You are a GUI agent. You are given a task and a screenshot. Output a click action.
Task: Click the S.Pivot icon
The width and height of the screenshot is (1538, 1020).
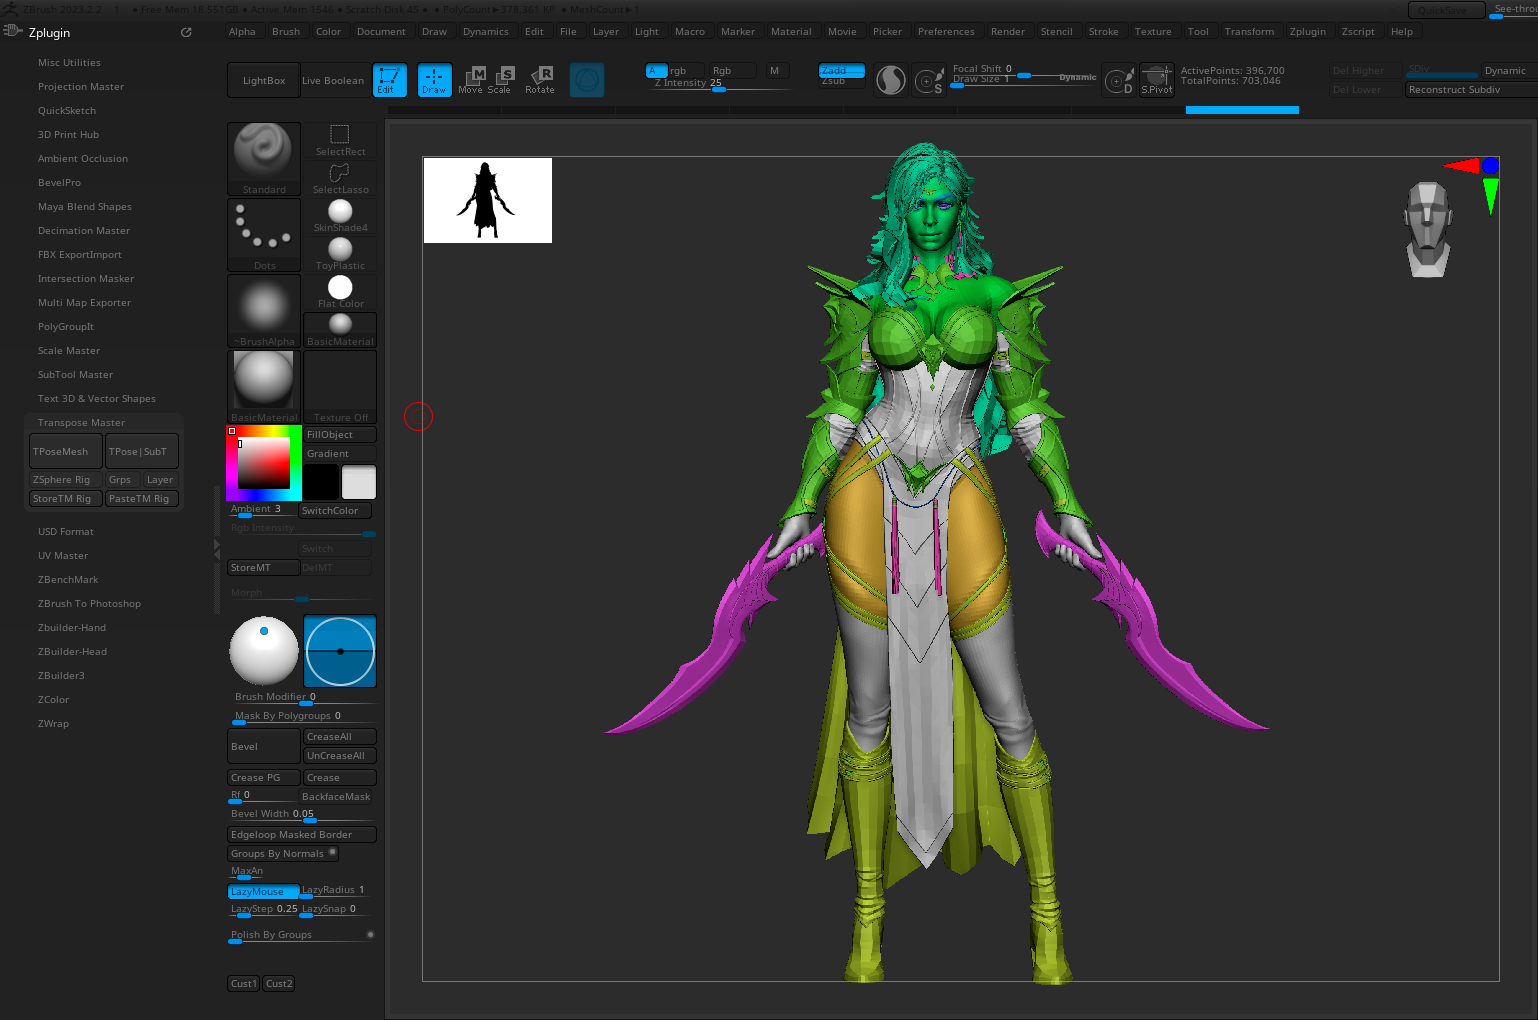[1157, 80]
